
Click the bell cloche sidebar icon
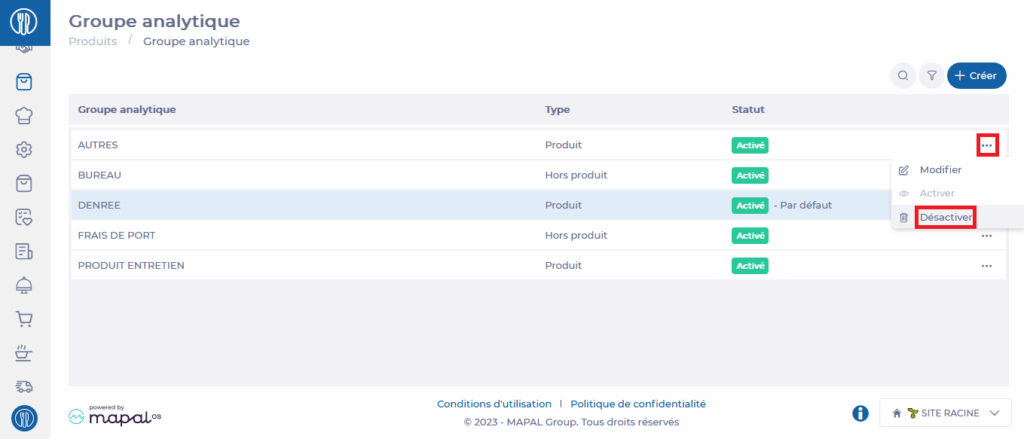(25, 285)
